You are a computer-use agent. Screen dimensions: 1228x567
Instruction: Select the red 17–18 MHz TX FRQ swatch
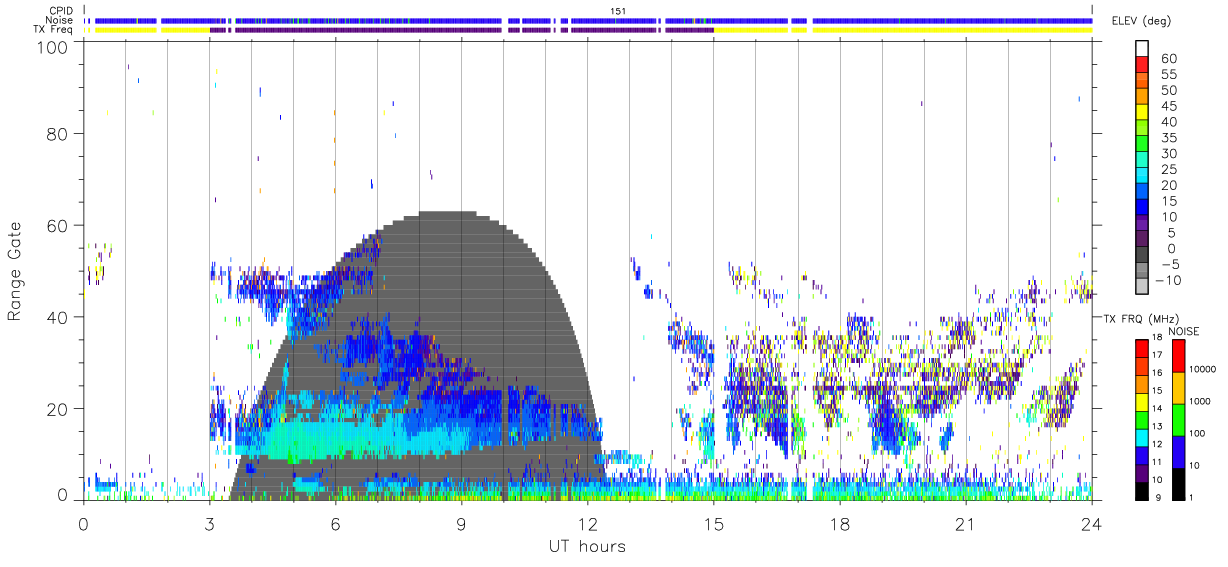pos(1142,349)
